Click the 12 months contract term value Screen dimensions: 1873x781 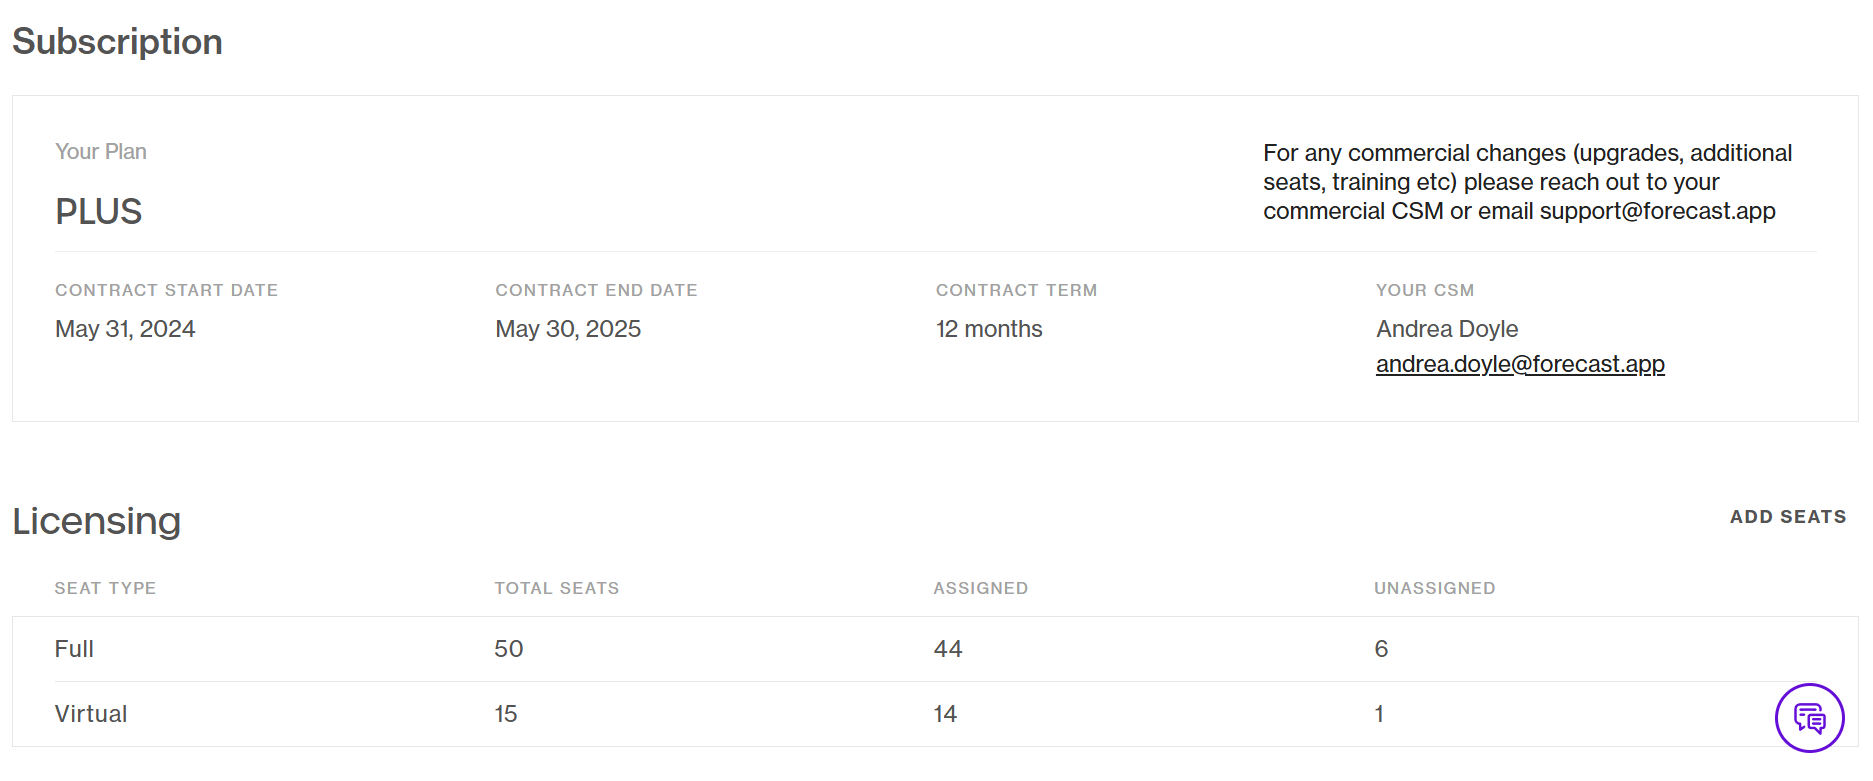point(989,329)
